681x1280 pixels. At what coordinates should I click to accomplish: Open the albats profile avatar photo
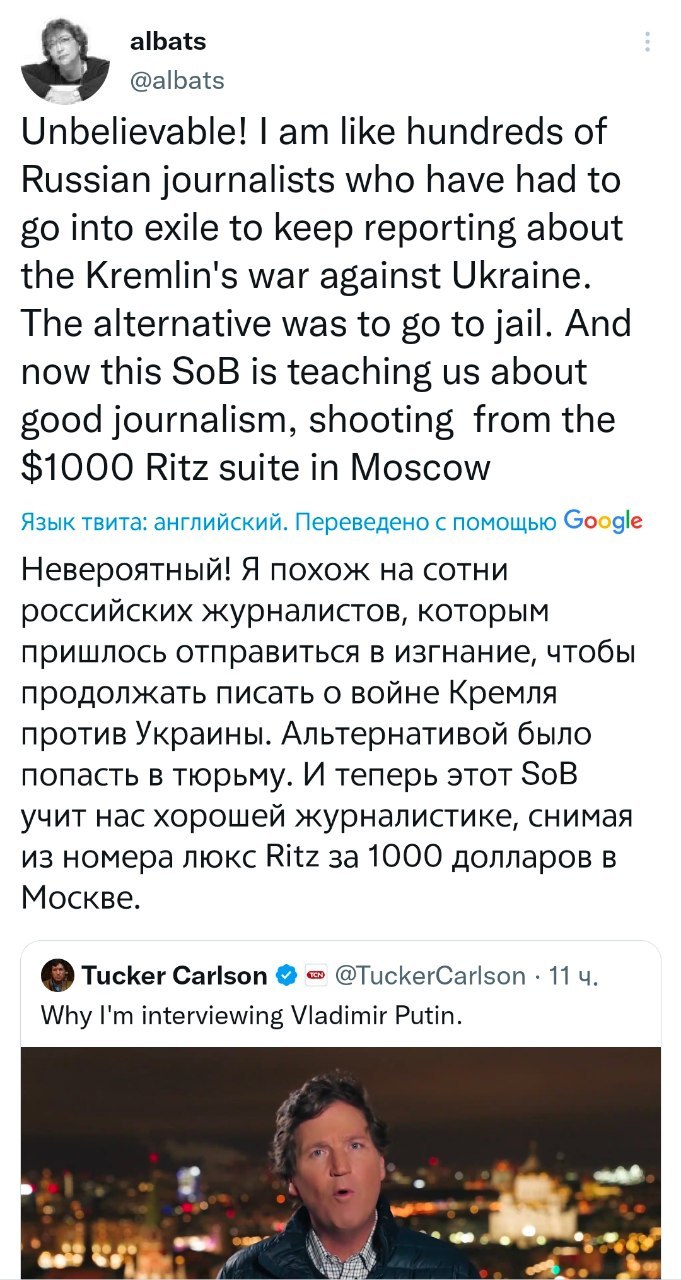point(64,60)
